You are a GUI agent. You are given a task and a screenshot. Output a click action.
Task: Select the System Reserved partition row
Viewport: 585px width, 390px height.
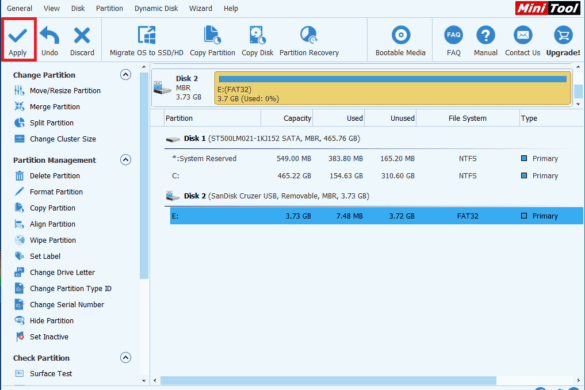point(376,159)
